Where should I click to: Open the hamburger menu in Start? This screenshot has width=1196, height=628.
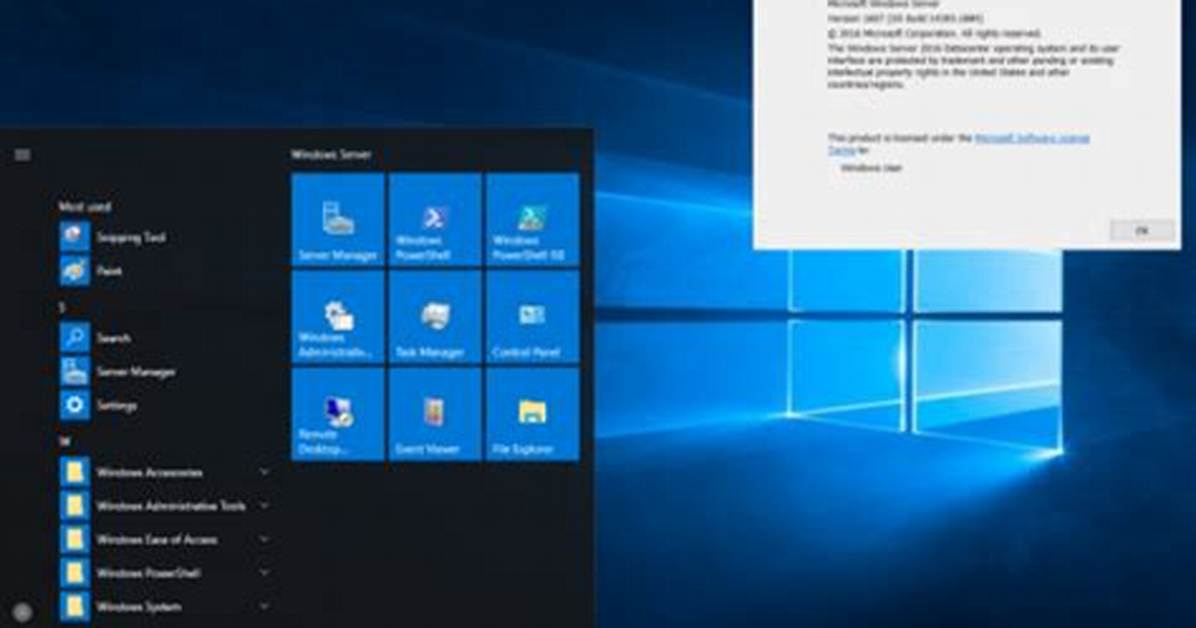tap(23, 155)
